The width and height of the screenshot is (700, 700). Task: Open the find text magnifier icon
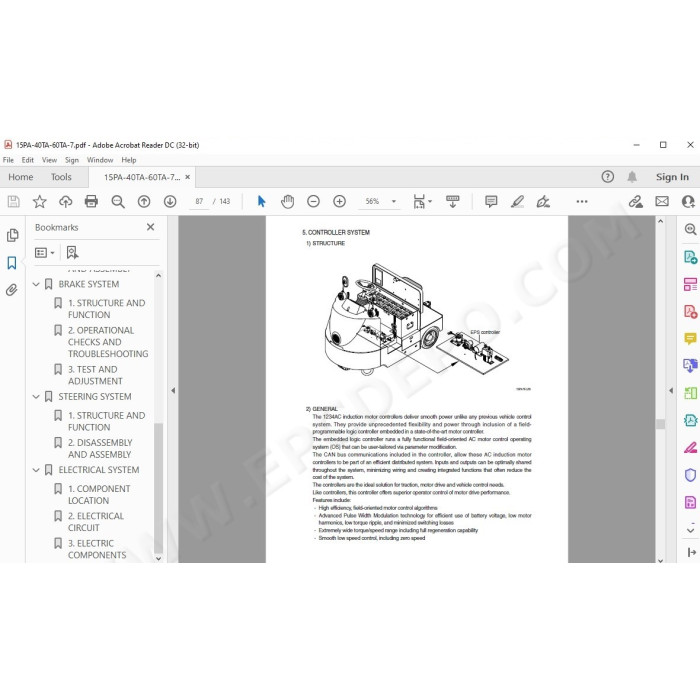pyautogui.click(x=118, y=202)
